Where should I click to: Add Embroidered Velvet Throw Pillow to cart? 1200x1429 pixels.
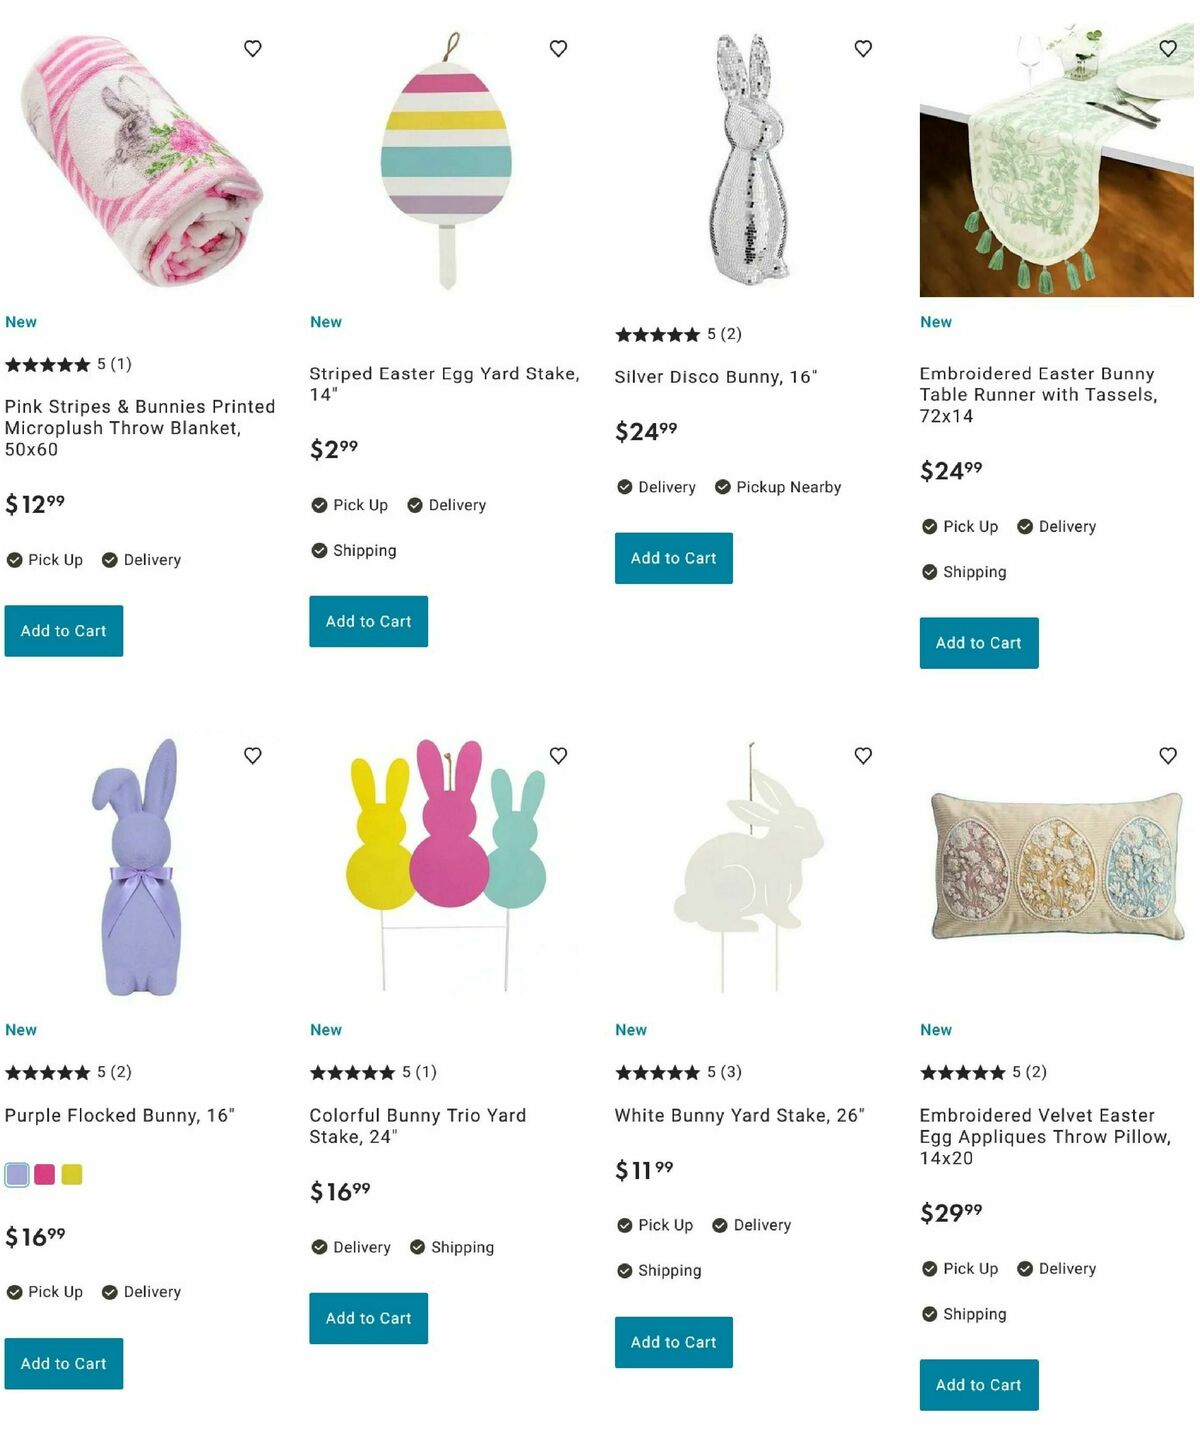tap(979, 1385)
